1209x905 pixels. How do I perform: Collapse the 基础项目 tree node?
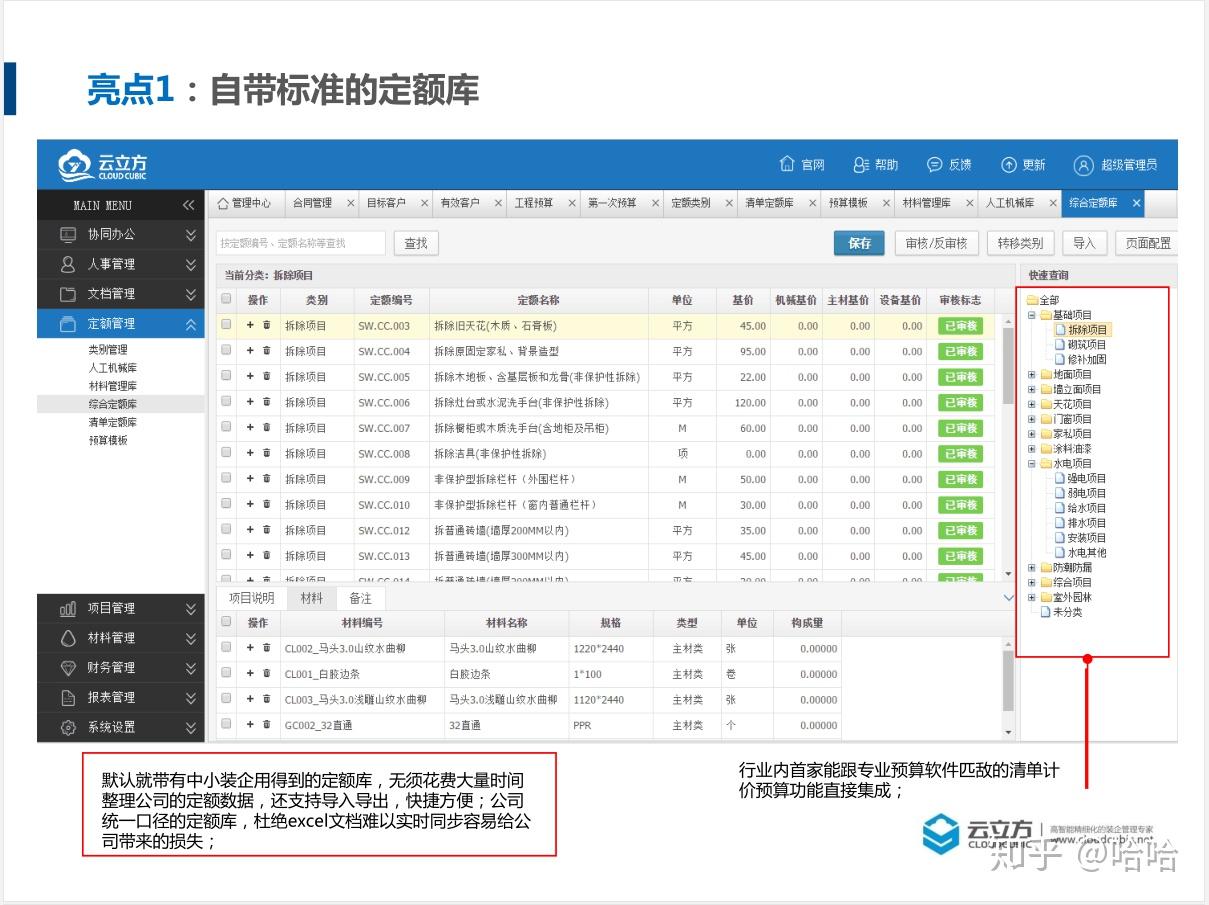tap(1032, 315)
